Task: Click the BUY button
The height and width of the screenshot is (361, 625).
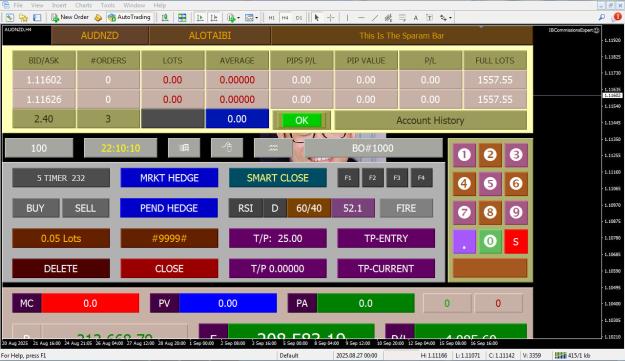Action: (x=35, y=208)
